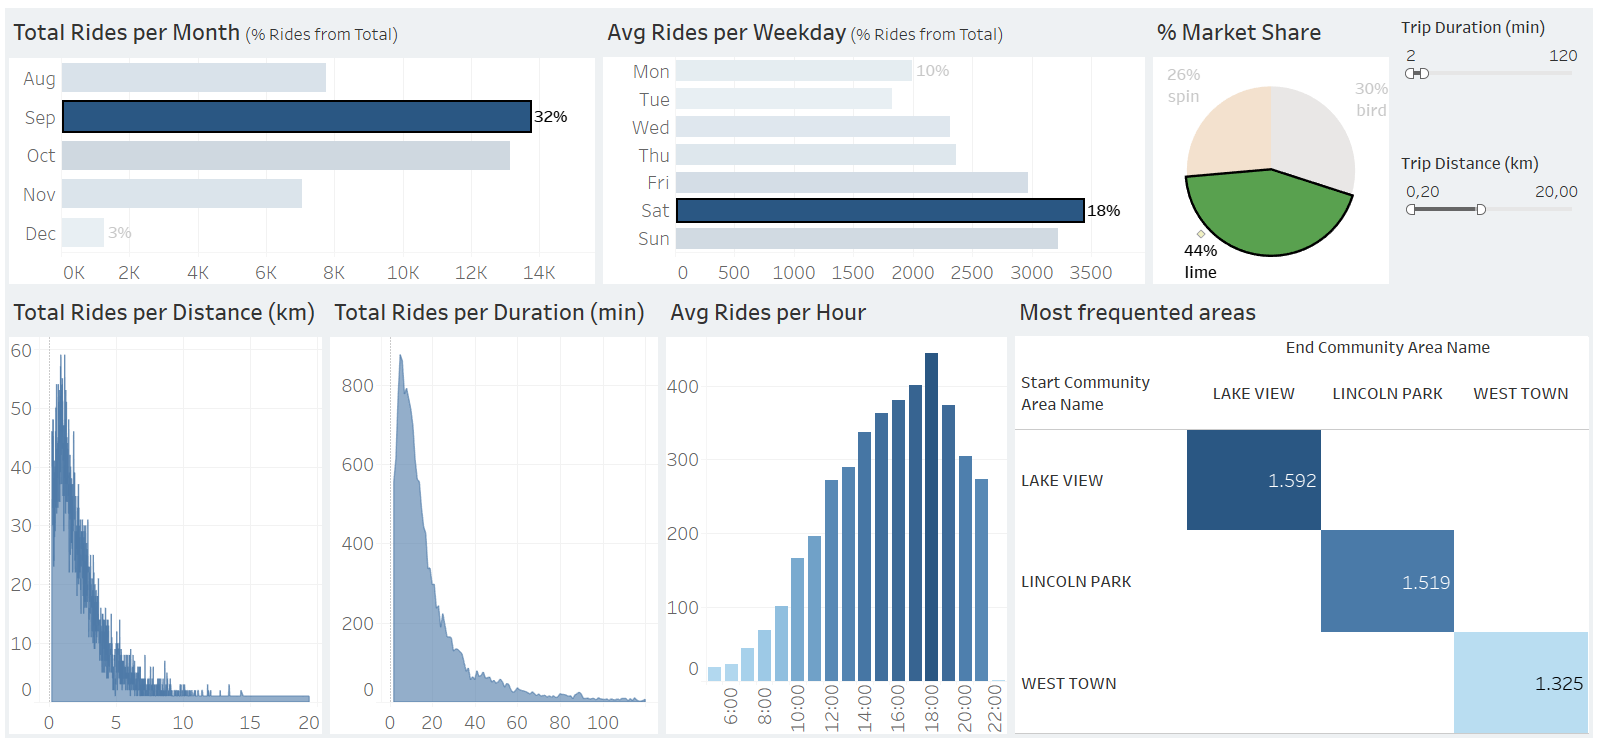
Task: Select the West Town 1.325 heatmap cell
Action: point(1520,683)
